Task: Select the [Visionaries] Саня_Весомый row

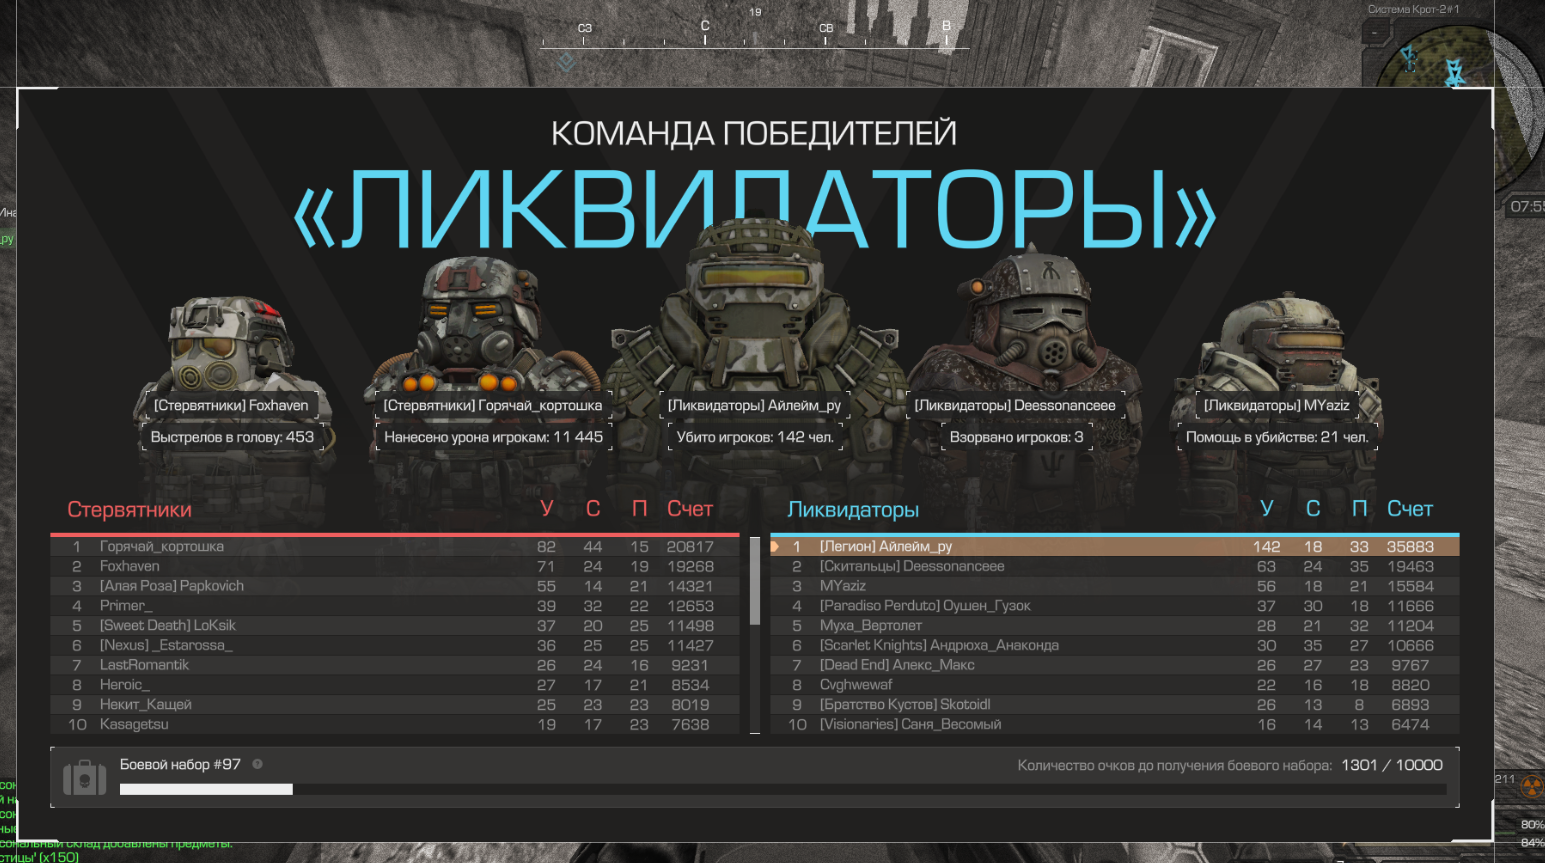Action: click(x=1115, y=724)
